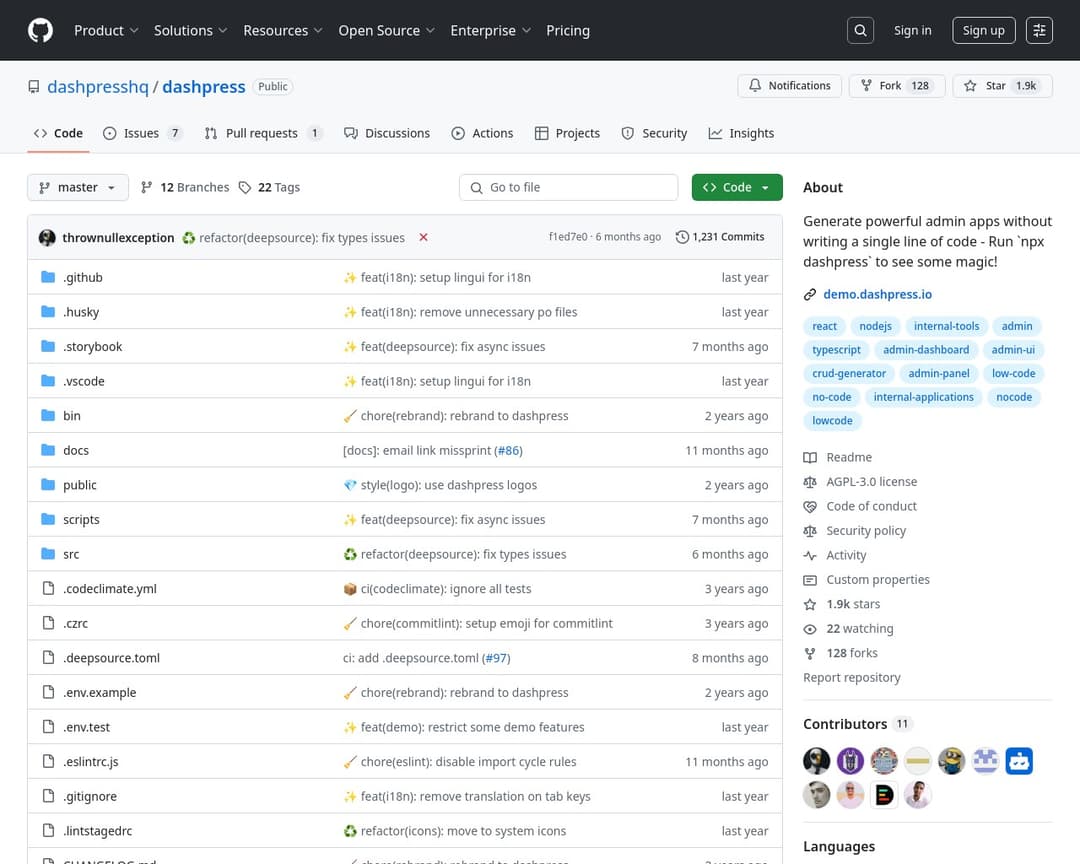
Task: Expand the Enterprise menu
Action: [490, 30]
